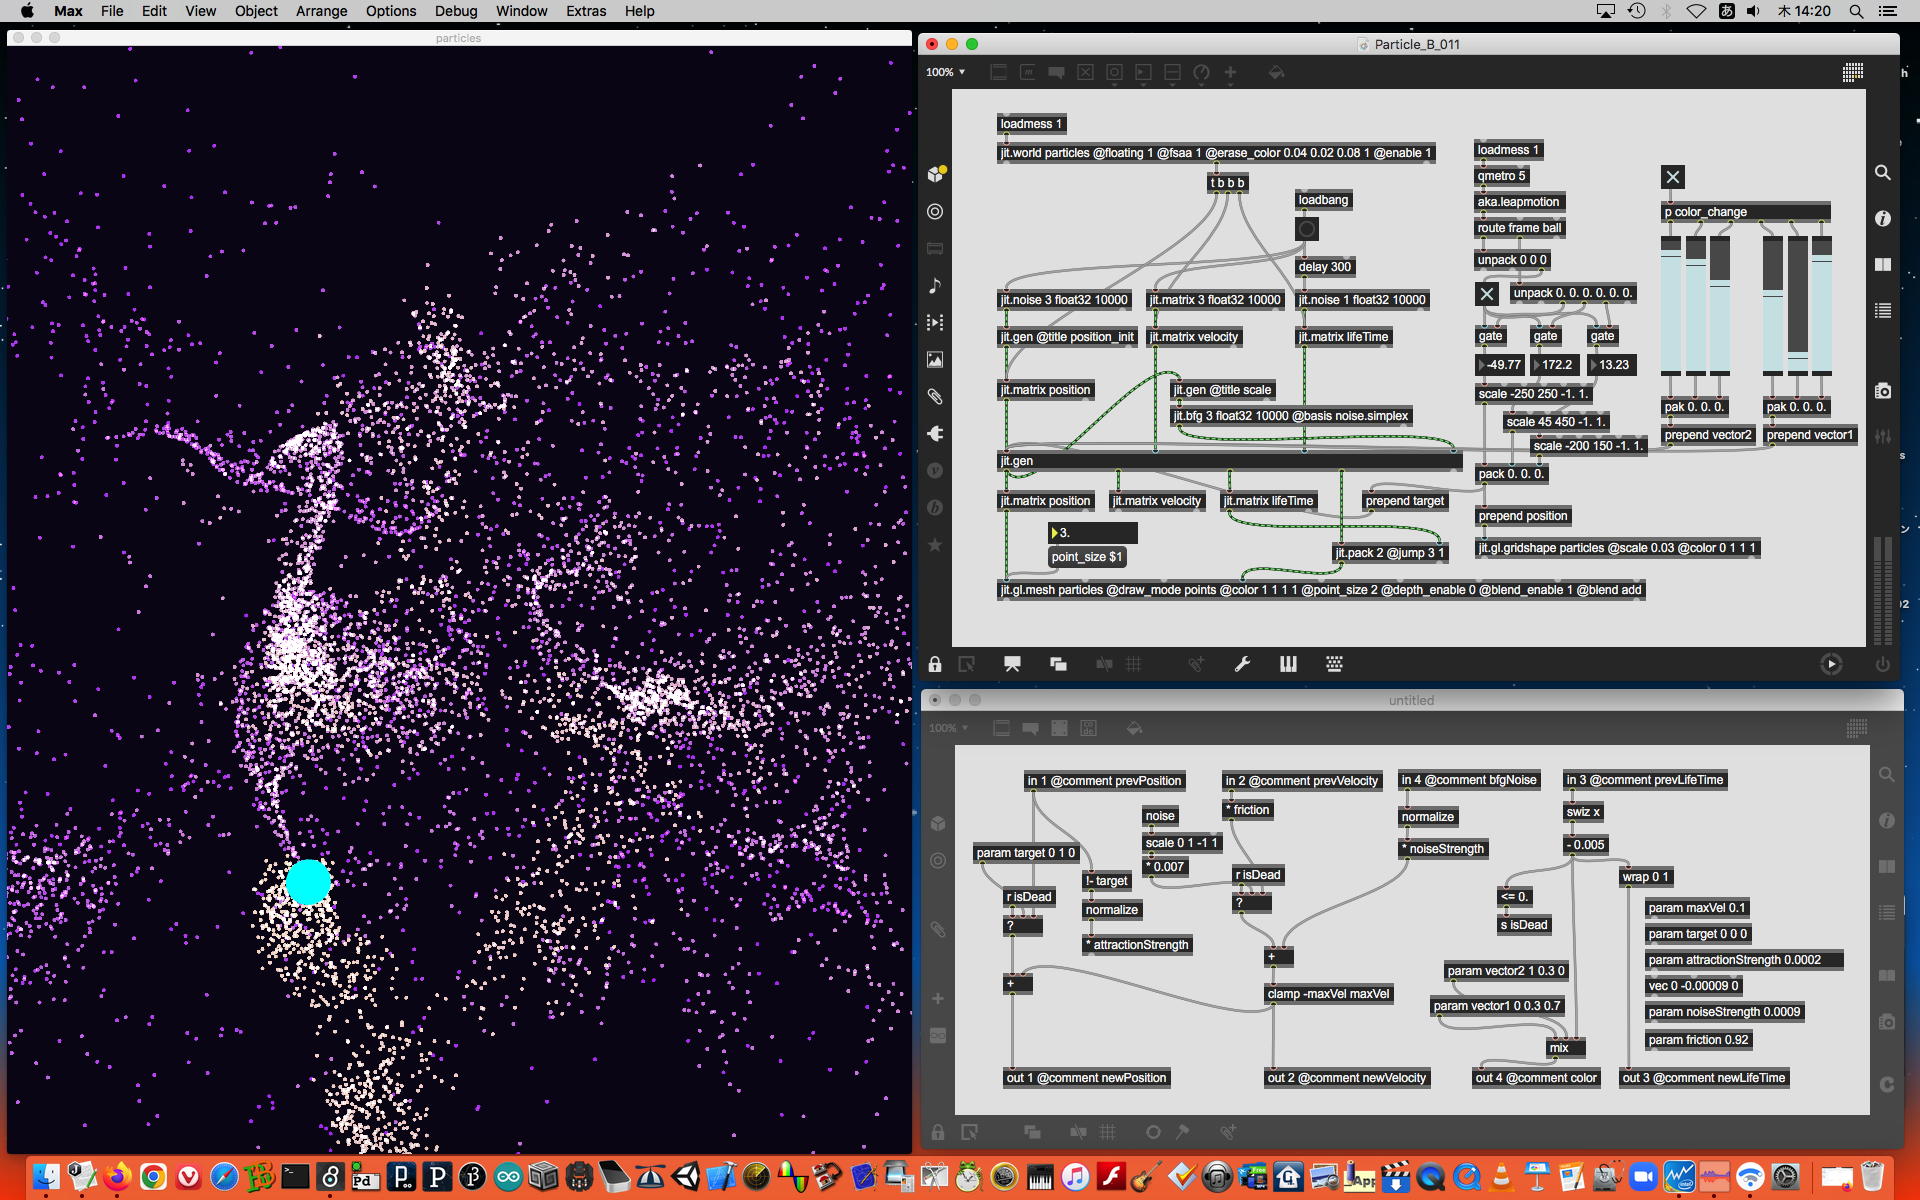Open the 100% zoom dropdown in Particle_B_011
Screen dimensions: 1920x1200
point(945,72)
